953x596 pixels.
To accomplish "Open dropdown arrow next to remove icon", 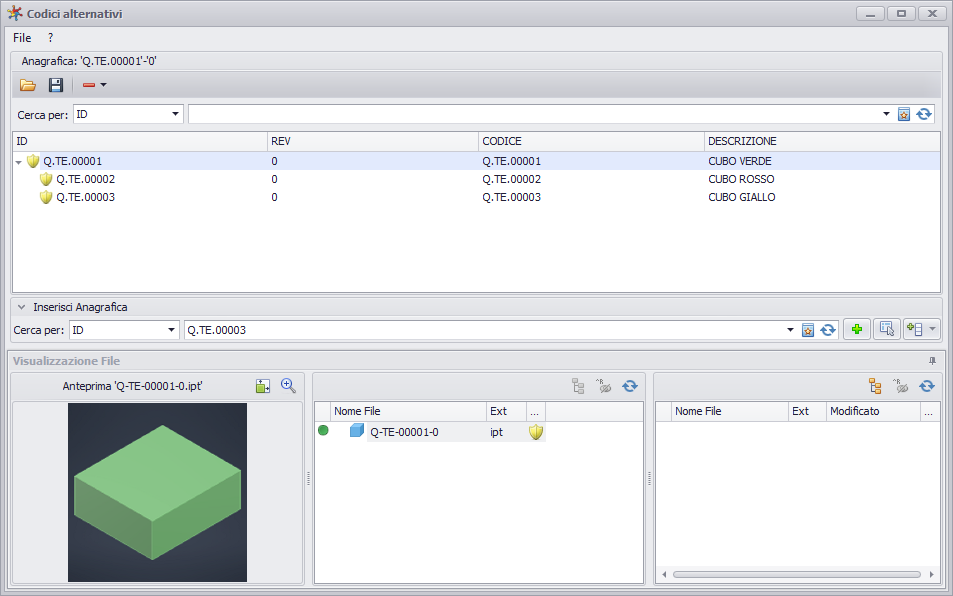I will pyautogui.click(x=103, y=85).
